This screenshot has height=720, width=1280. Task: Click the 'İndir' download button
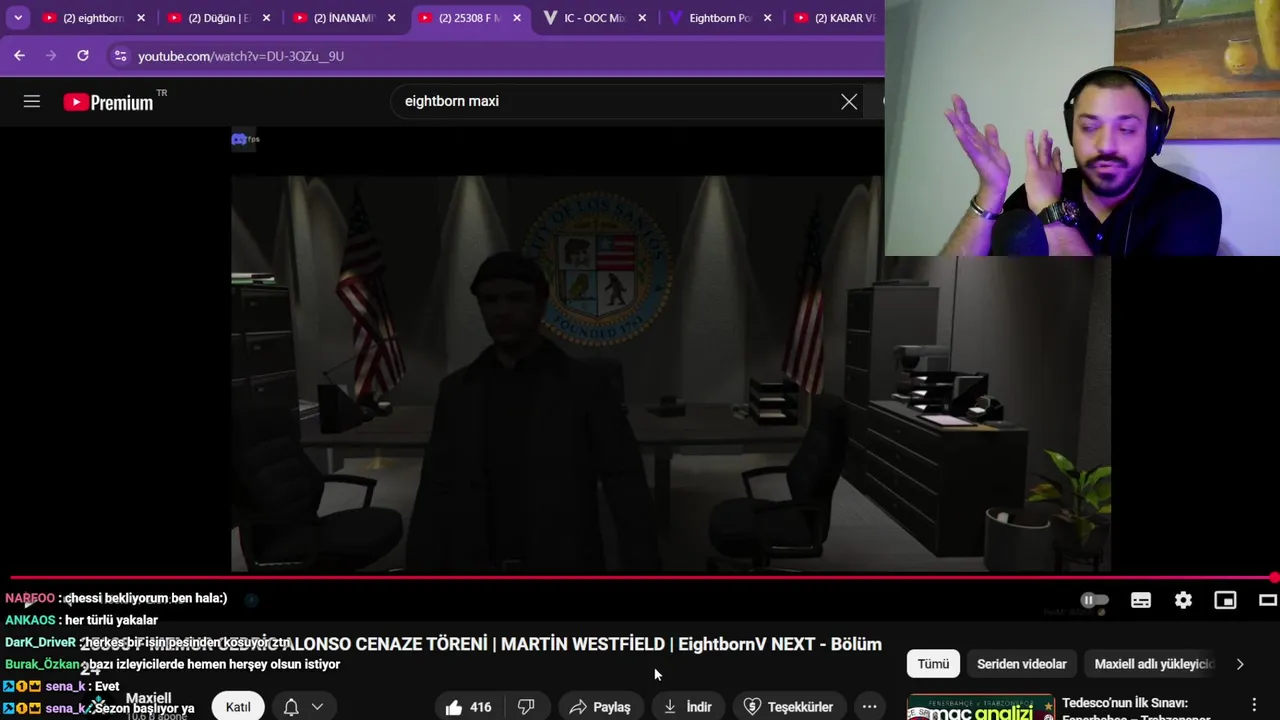pyautogui.click(x=688, y=707)
